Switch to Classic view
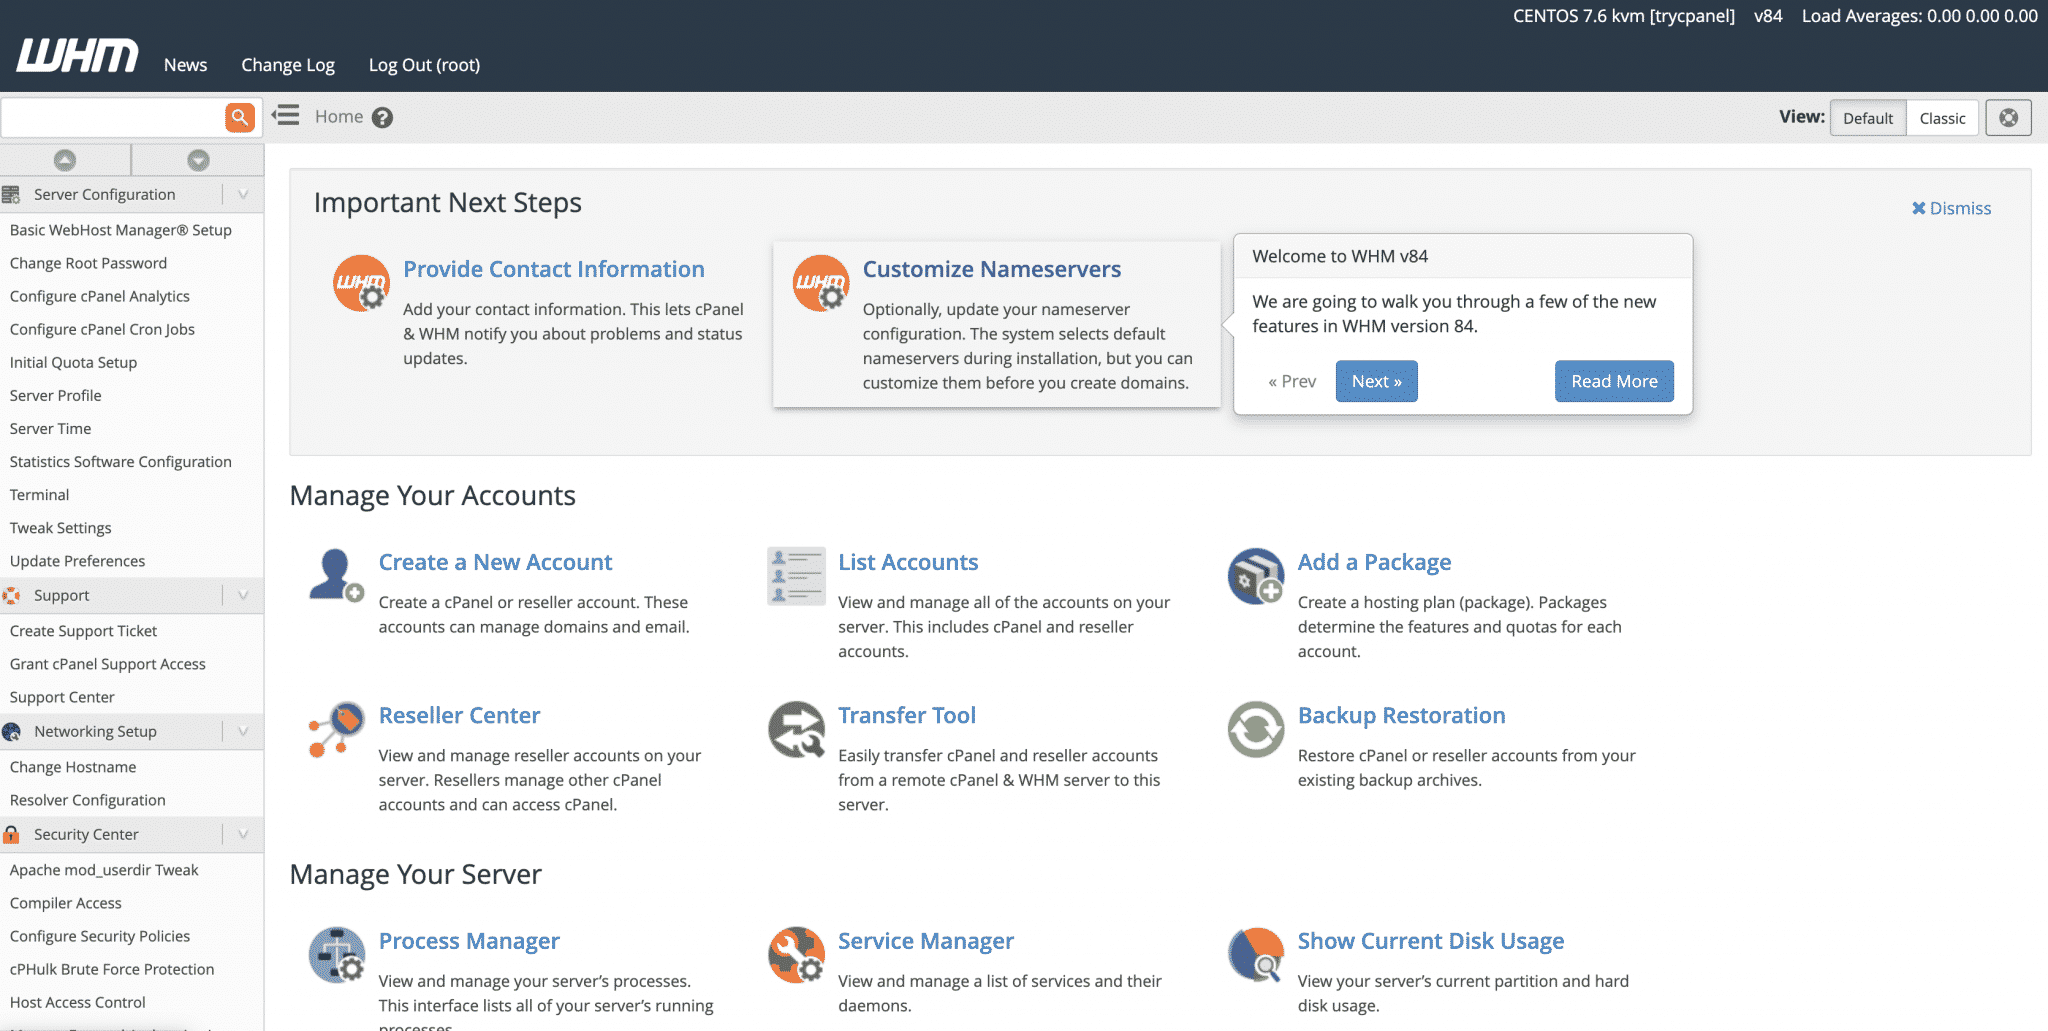Screen dimensions: 2048x1031 [1942, 118]
